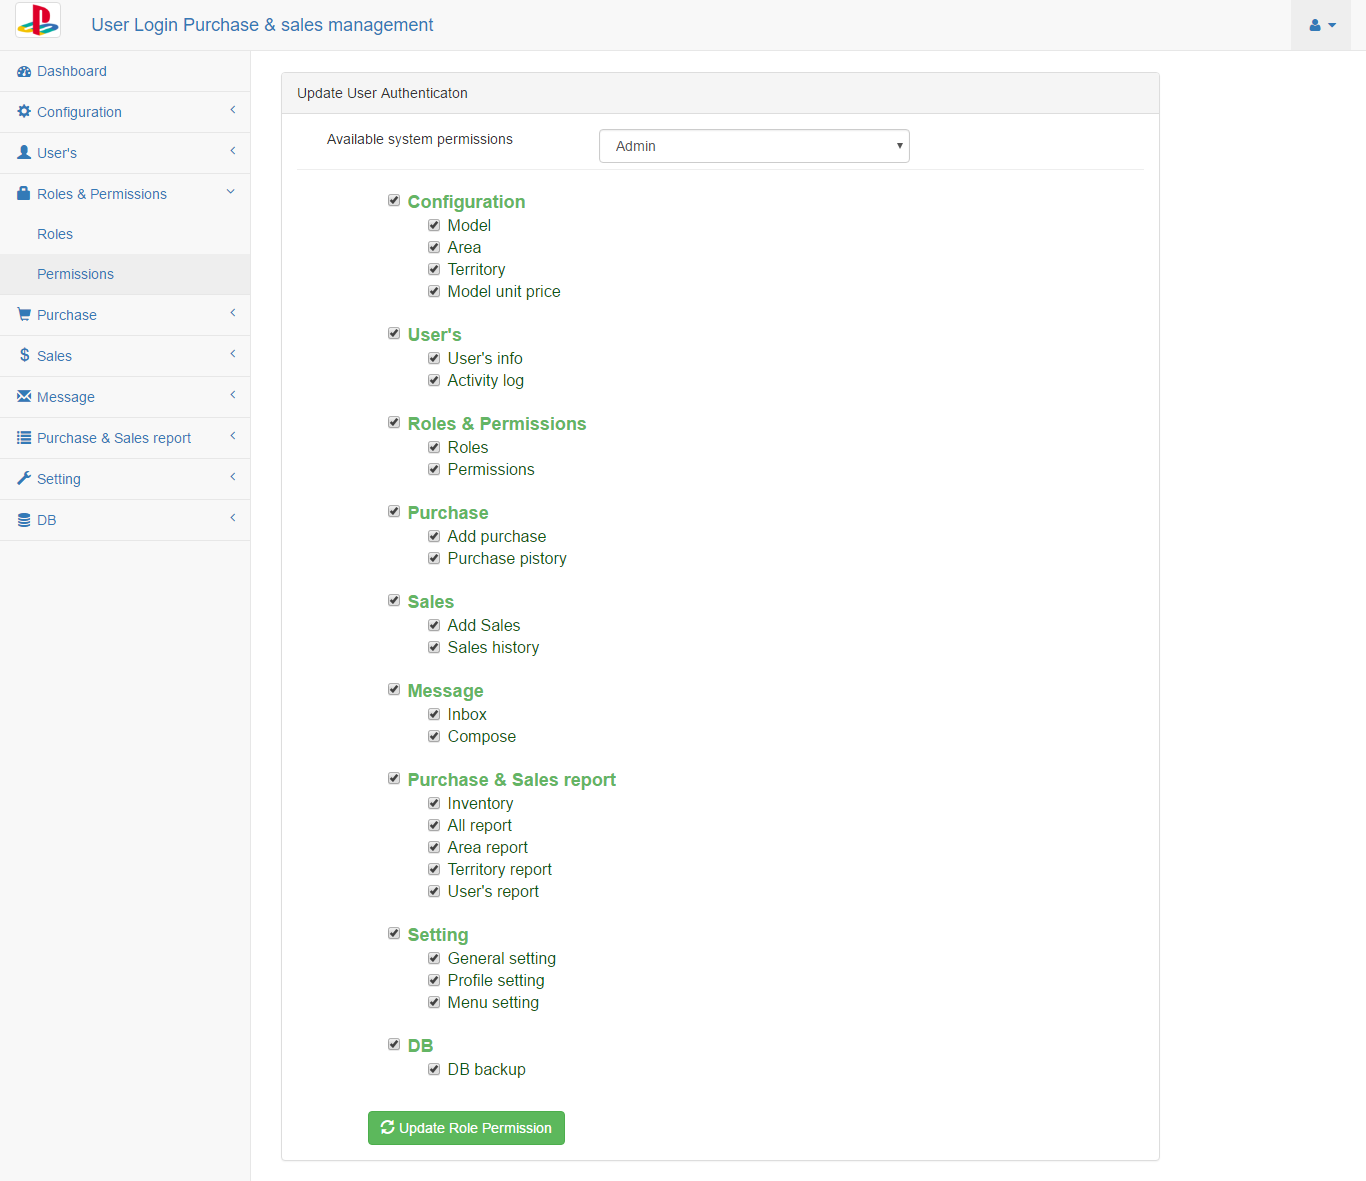Select the Permissions submenu item
The image size is (1366, 1181).
[125, 274]
